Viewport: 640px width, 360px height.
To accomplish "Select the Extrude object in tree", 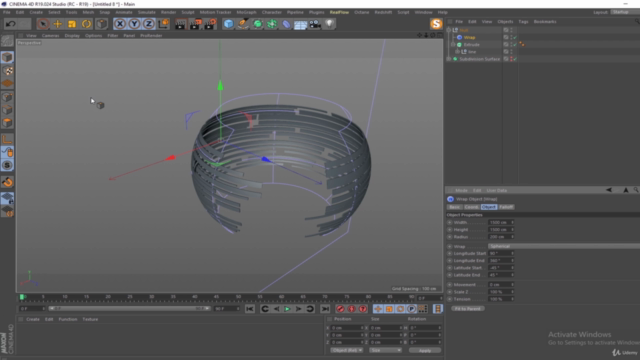I will click(471, 44).
